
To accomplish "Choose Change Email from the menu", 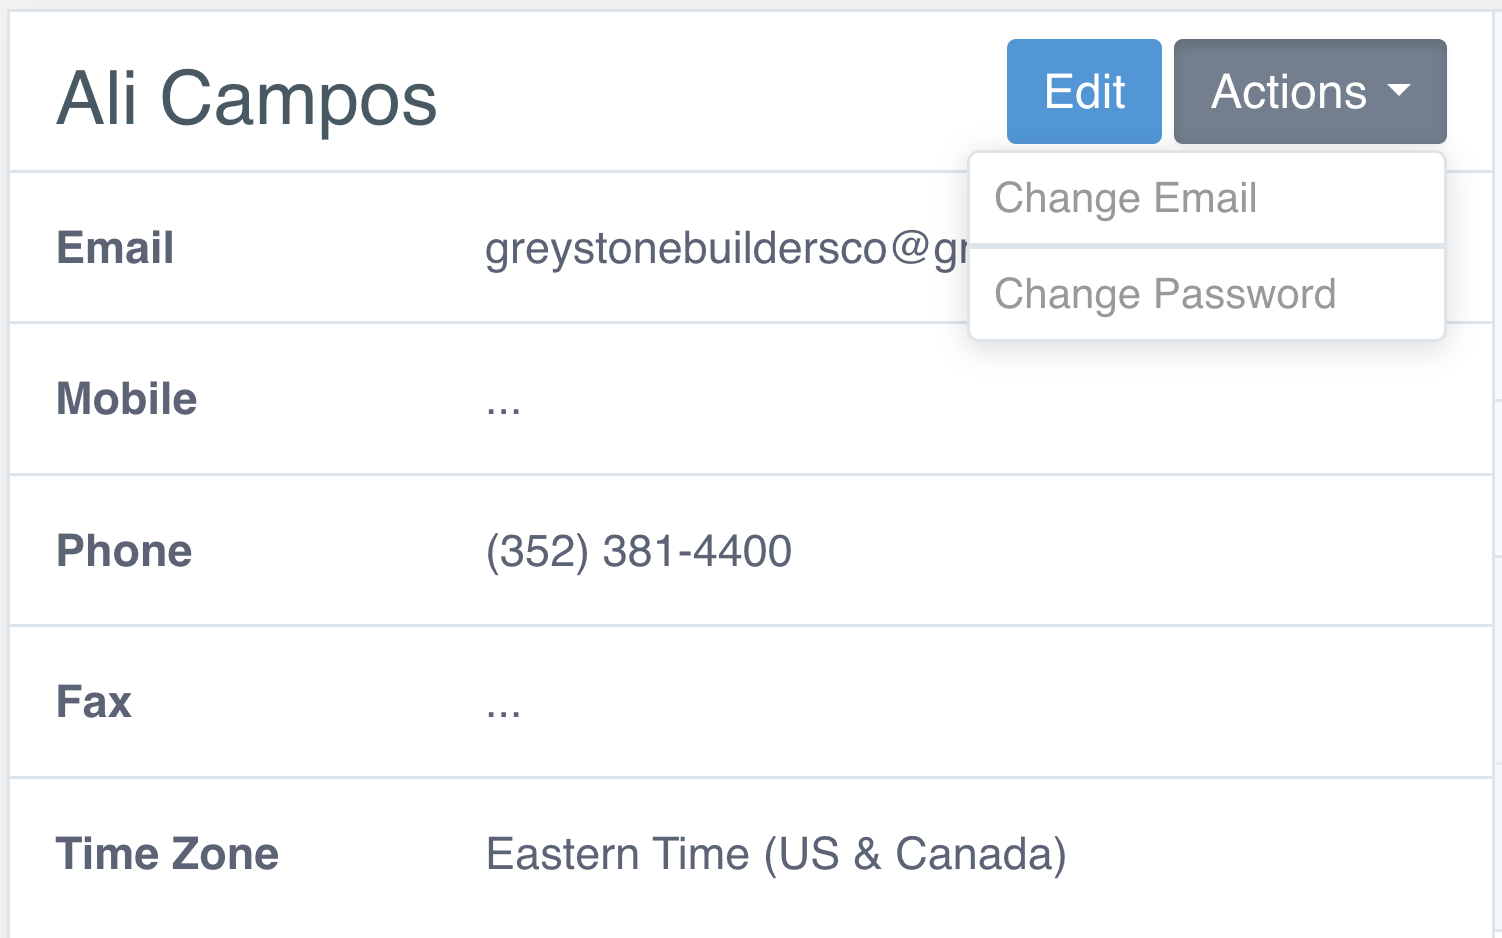I will point(1125,198).
